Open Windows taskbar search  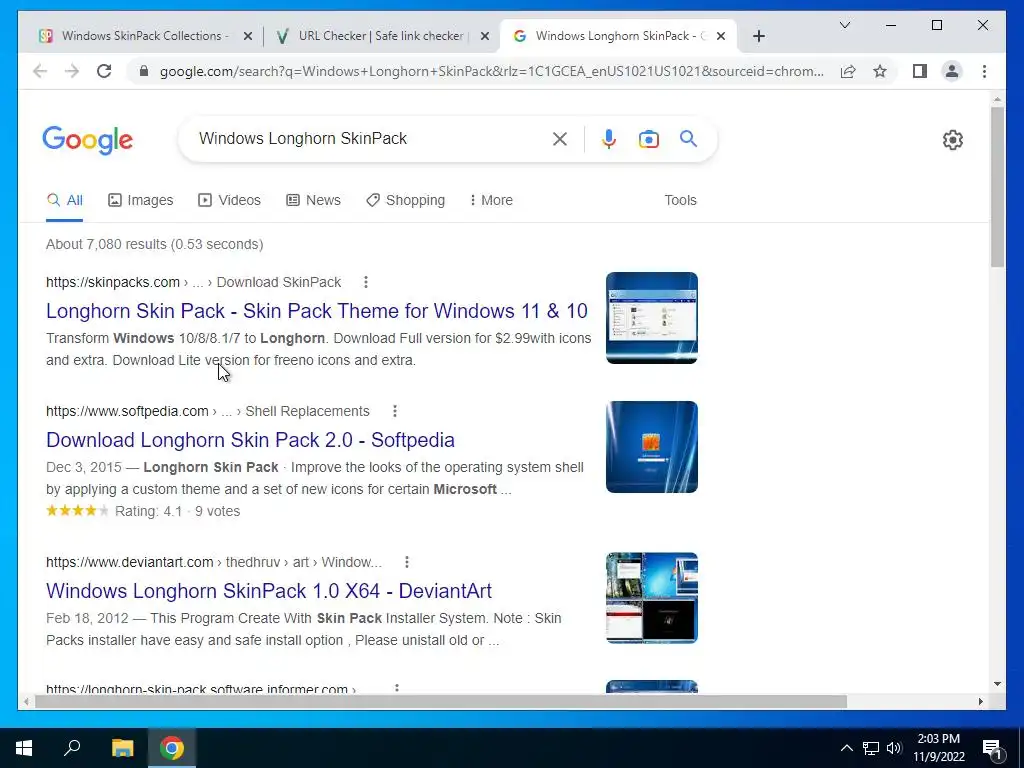click(72, 748)
